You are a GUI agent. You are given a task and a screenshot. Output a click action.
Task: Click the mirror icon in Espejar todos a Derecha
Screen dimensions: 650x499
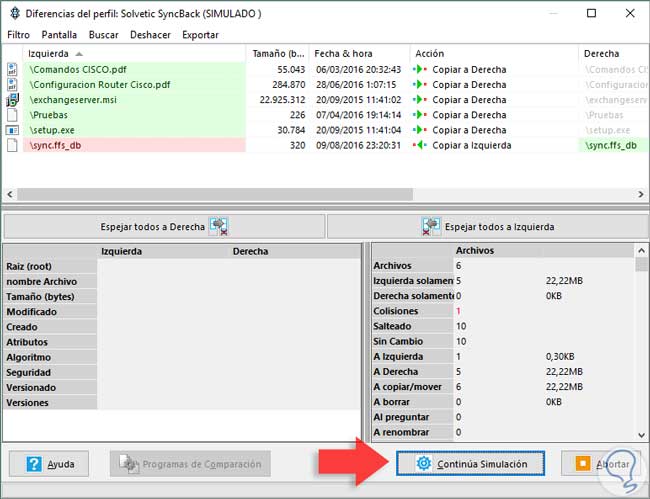pos(219,227)
